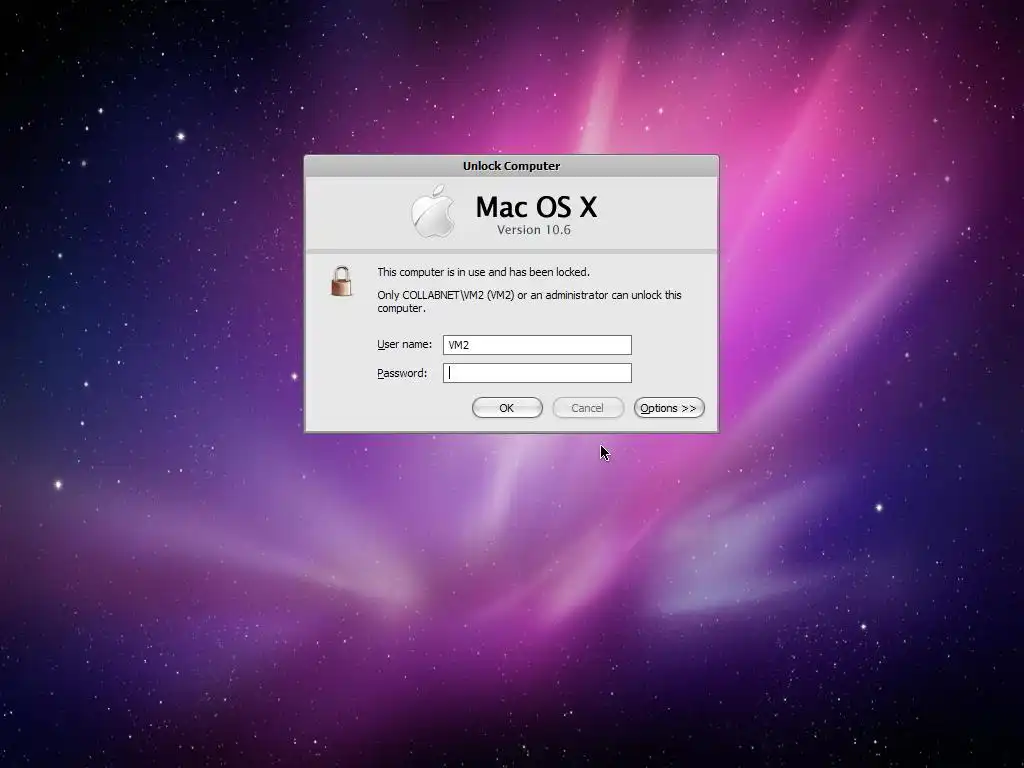Click the 'Password:' label
The image size is (1024, 768).
[x=402, y=373]
